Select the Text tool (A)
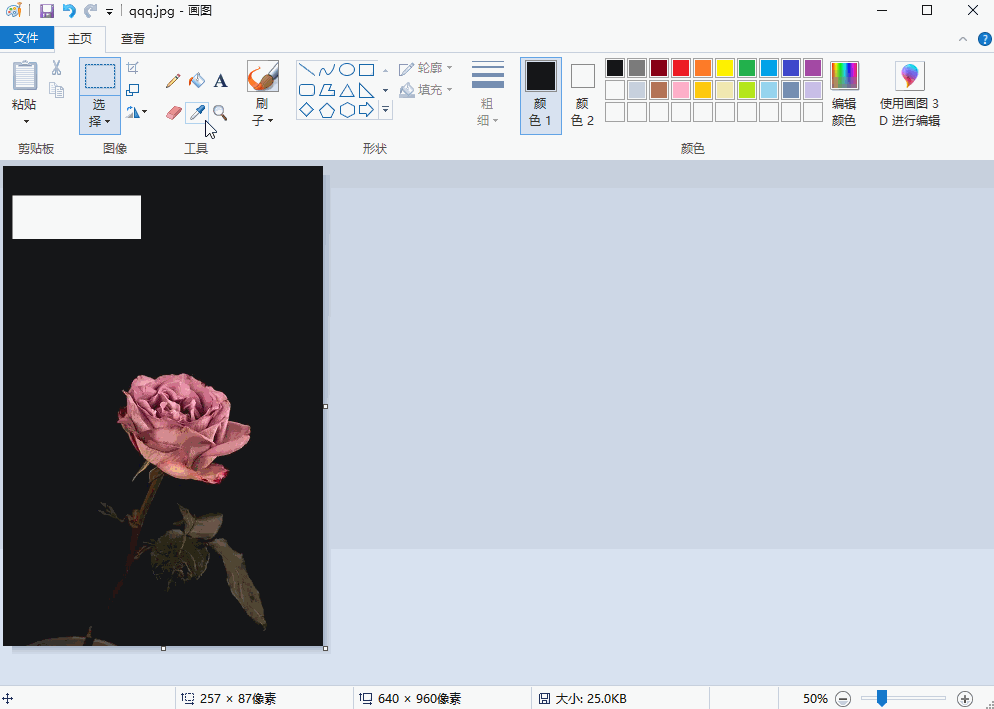994x709 pixels. 221,81
